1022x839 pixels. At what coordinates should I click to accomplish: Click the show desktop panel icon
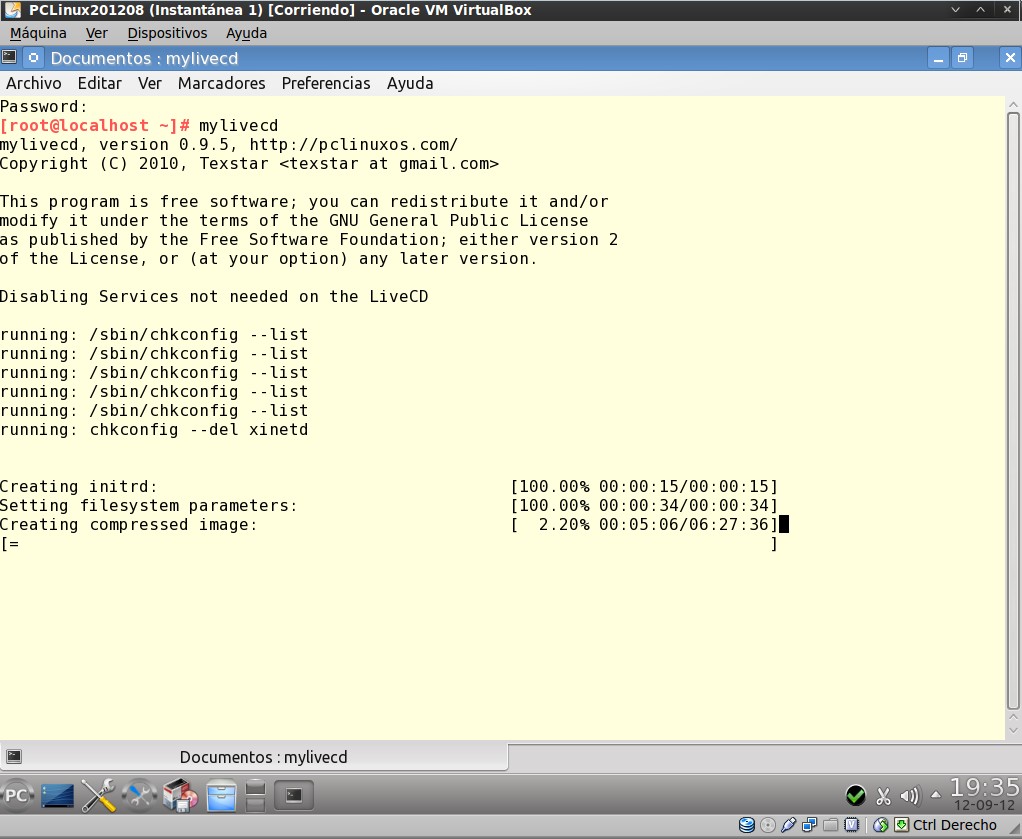coord(58,796)
